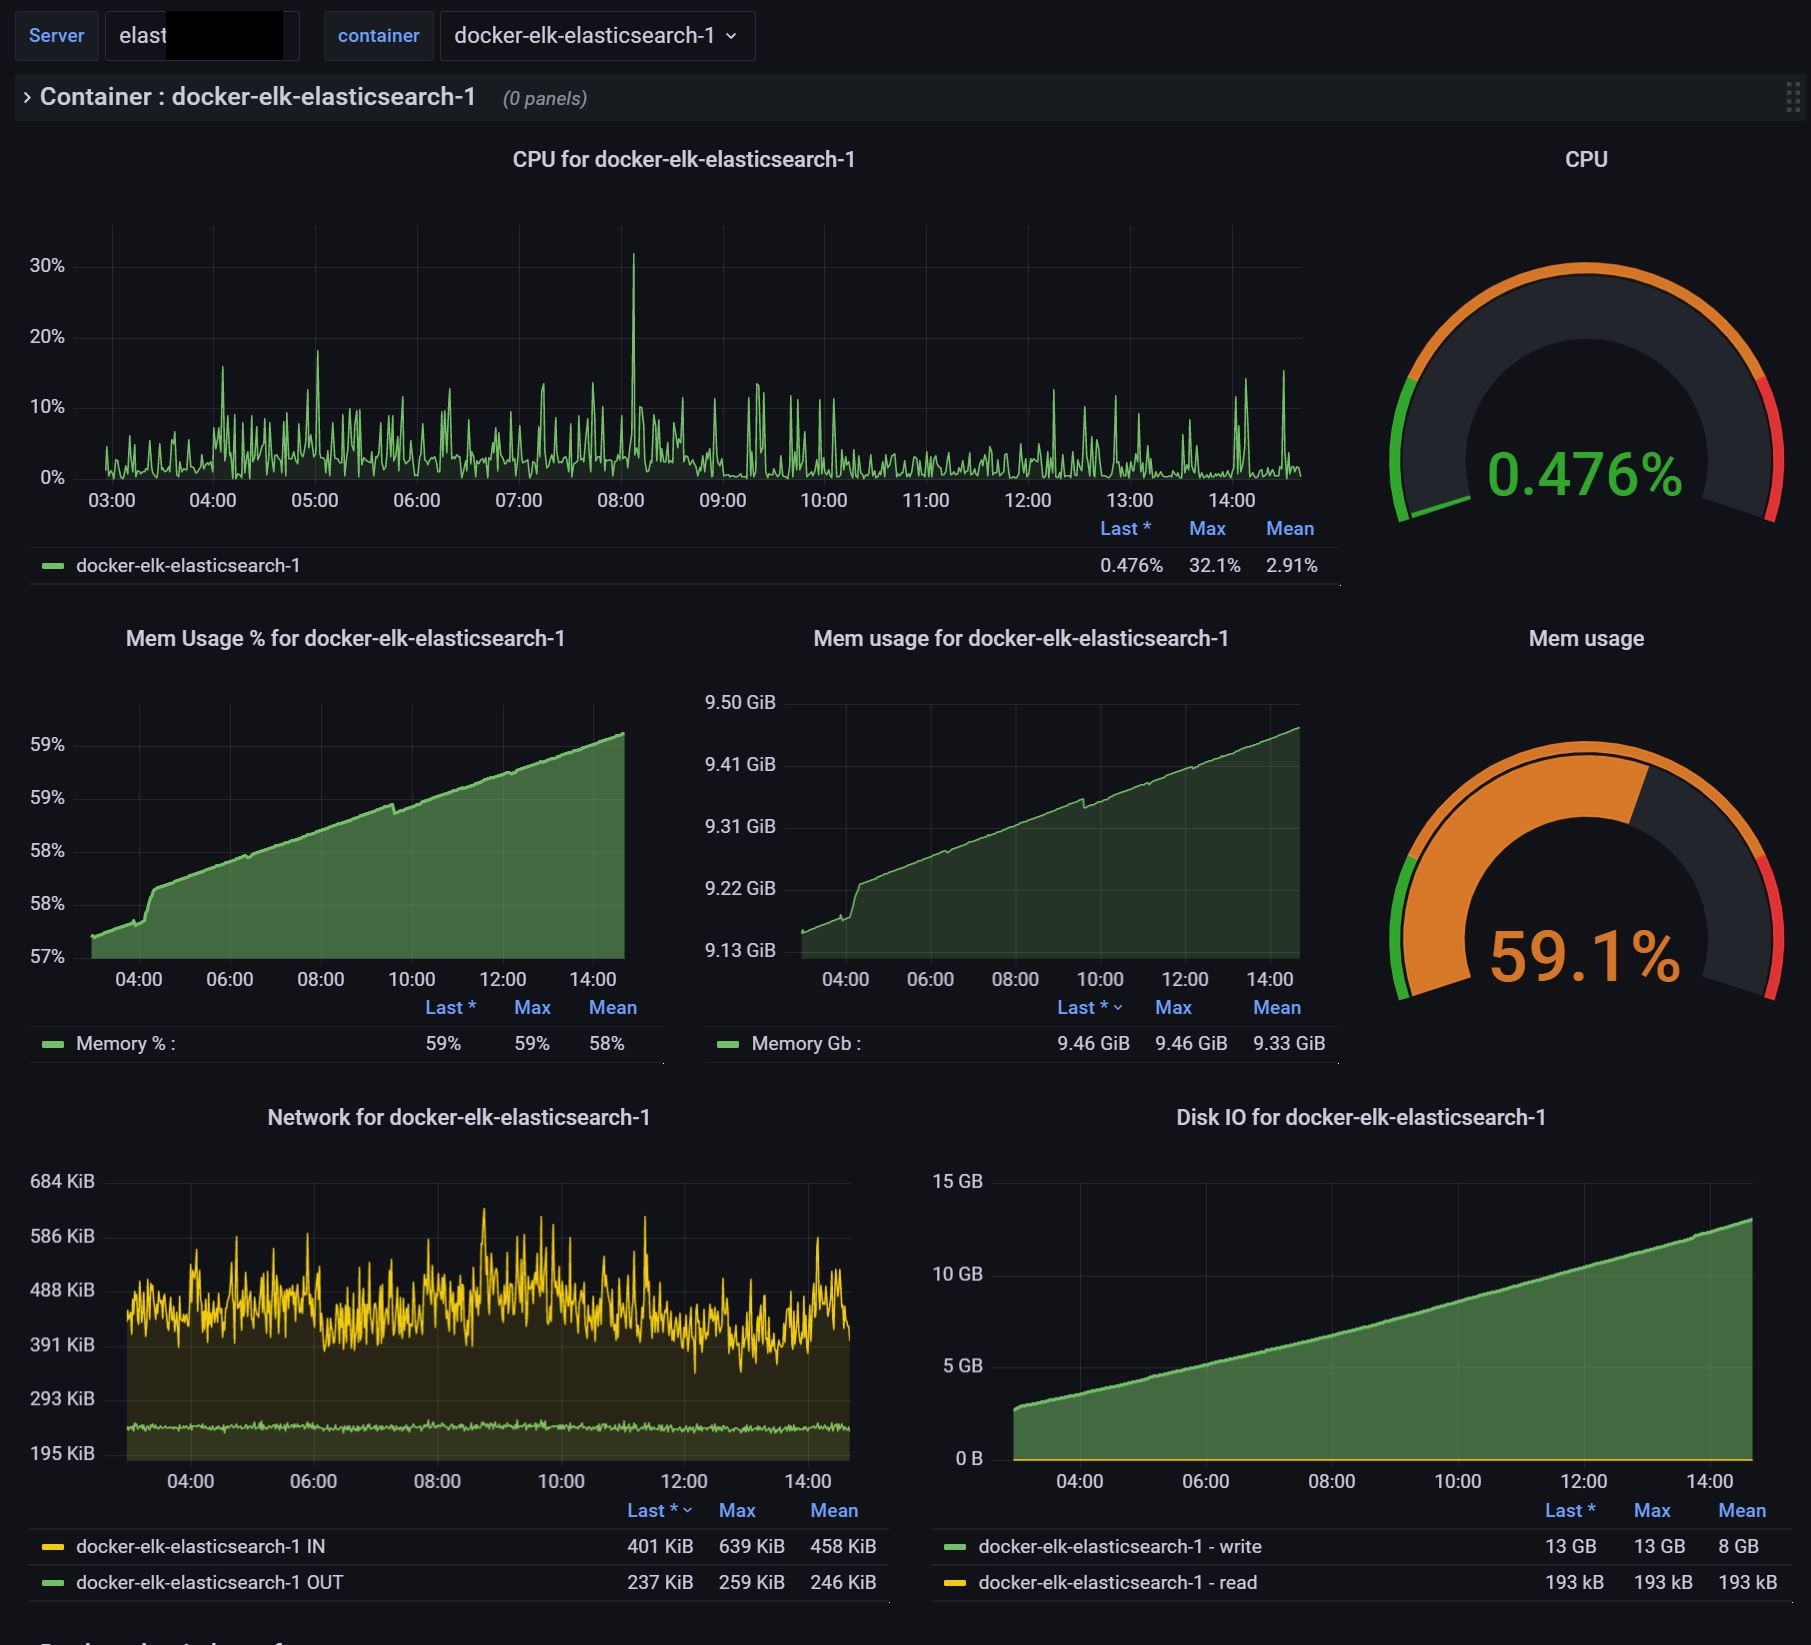Sort Memory % legend by Mean
1811x1645 pixels.
pyautogui.click(x=613, y=1008)
